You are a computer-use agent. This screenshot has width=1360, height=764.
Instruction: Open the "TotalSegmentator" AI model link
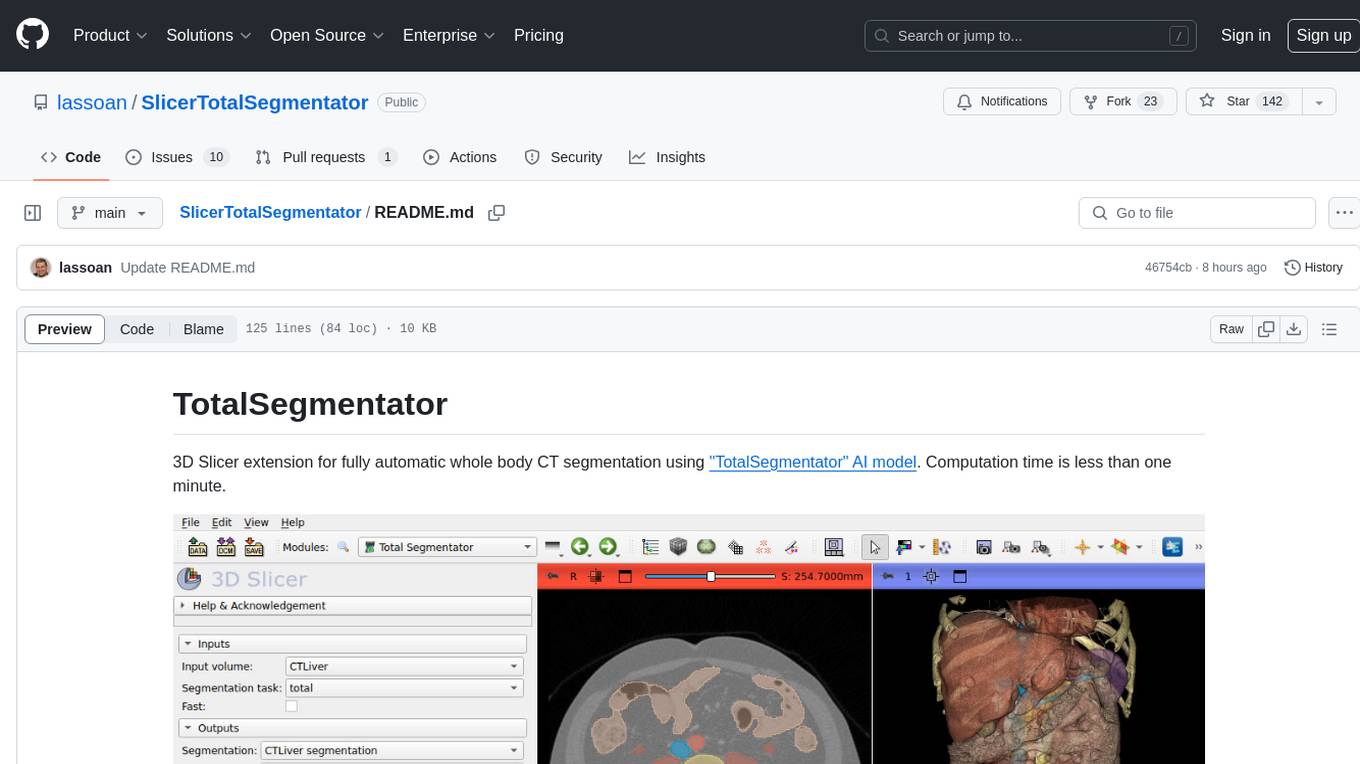click(x=813, y=462)
